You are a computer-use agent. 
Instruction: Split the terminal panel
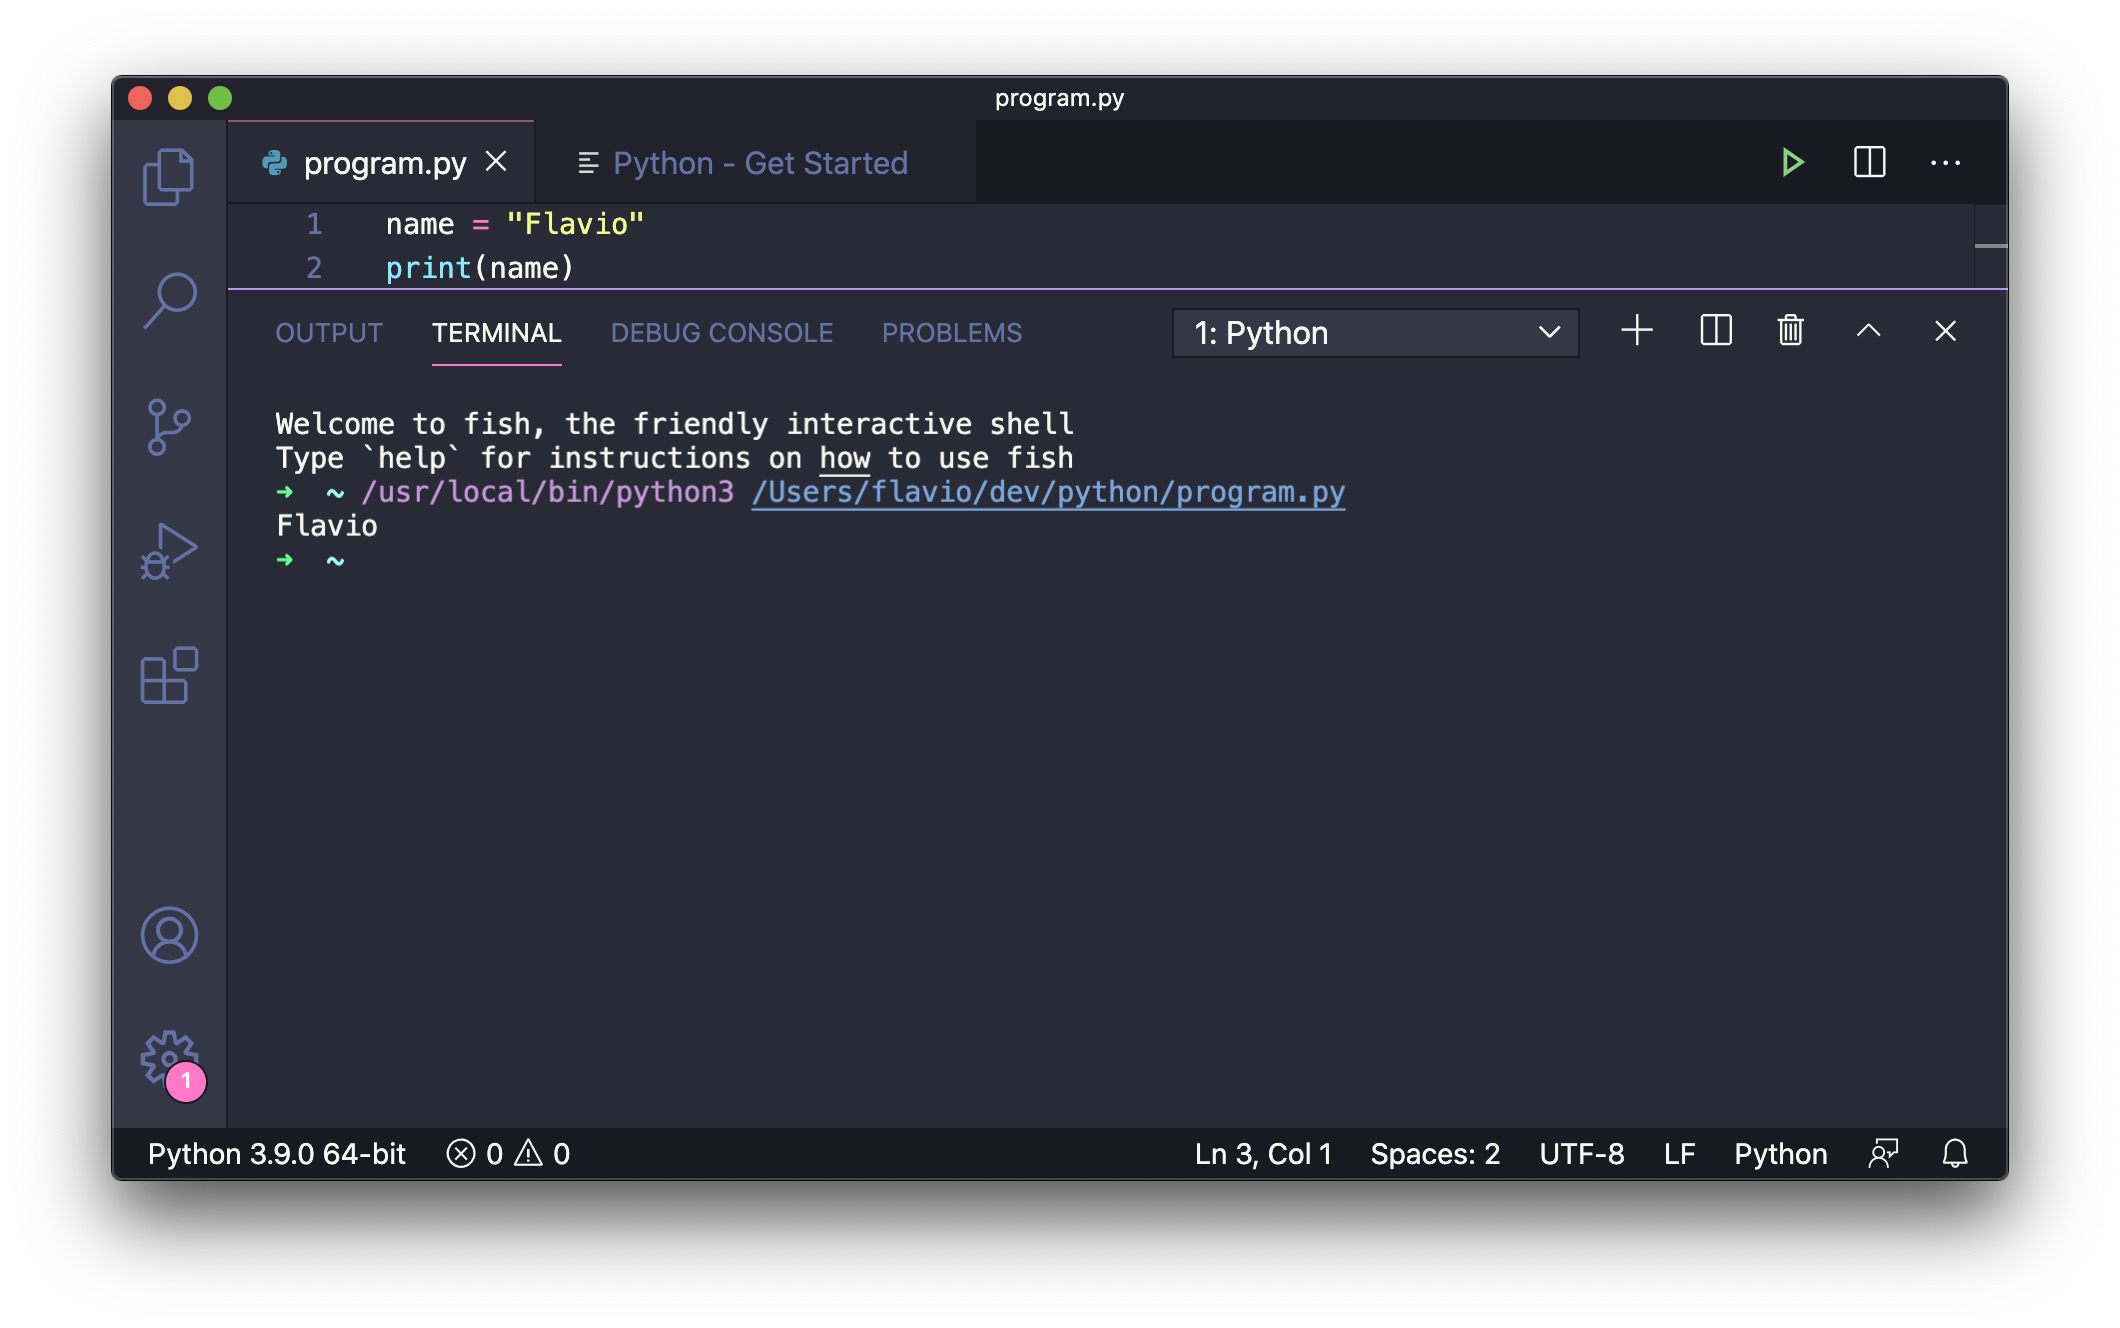[1714, 331]
